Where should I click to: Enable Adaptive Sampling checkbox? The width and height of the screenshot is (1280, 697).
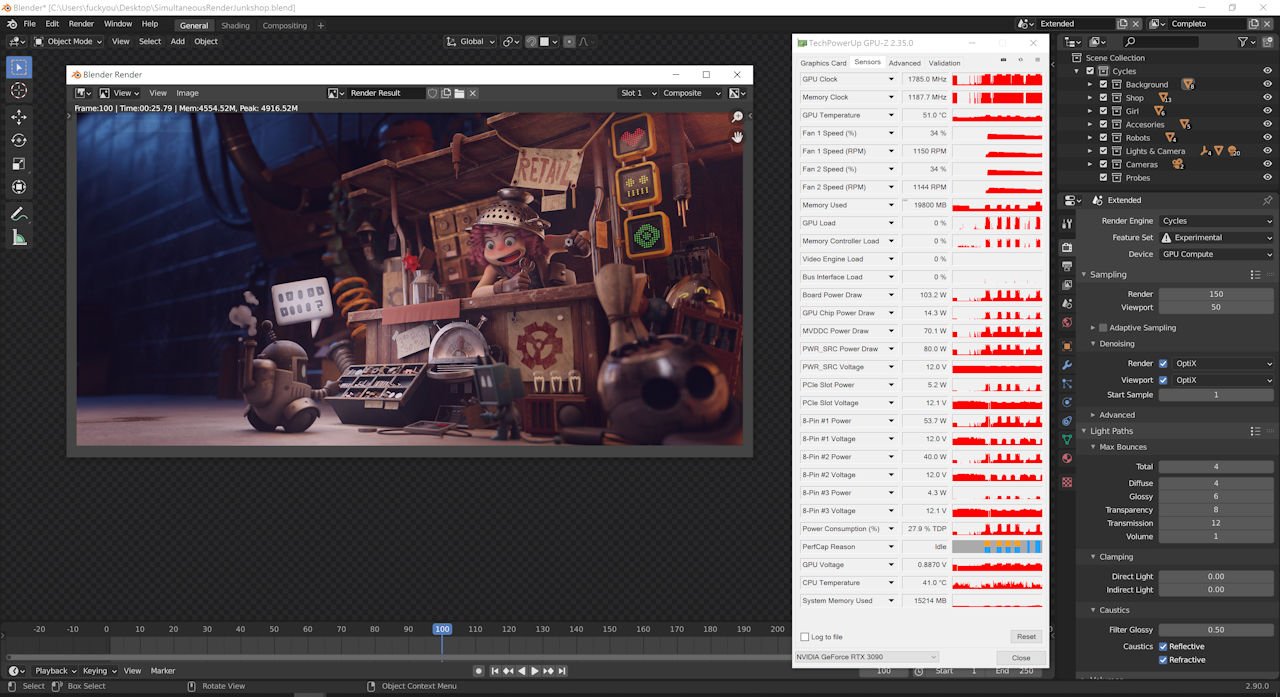coord(1103,328)
